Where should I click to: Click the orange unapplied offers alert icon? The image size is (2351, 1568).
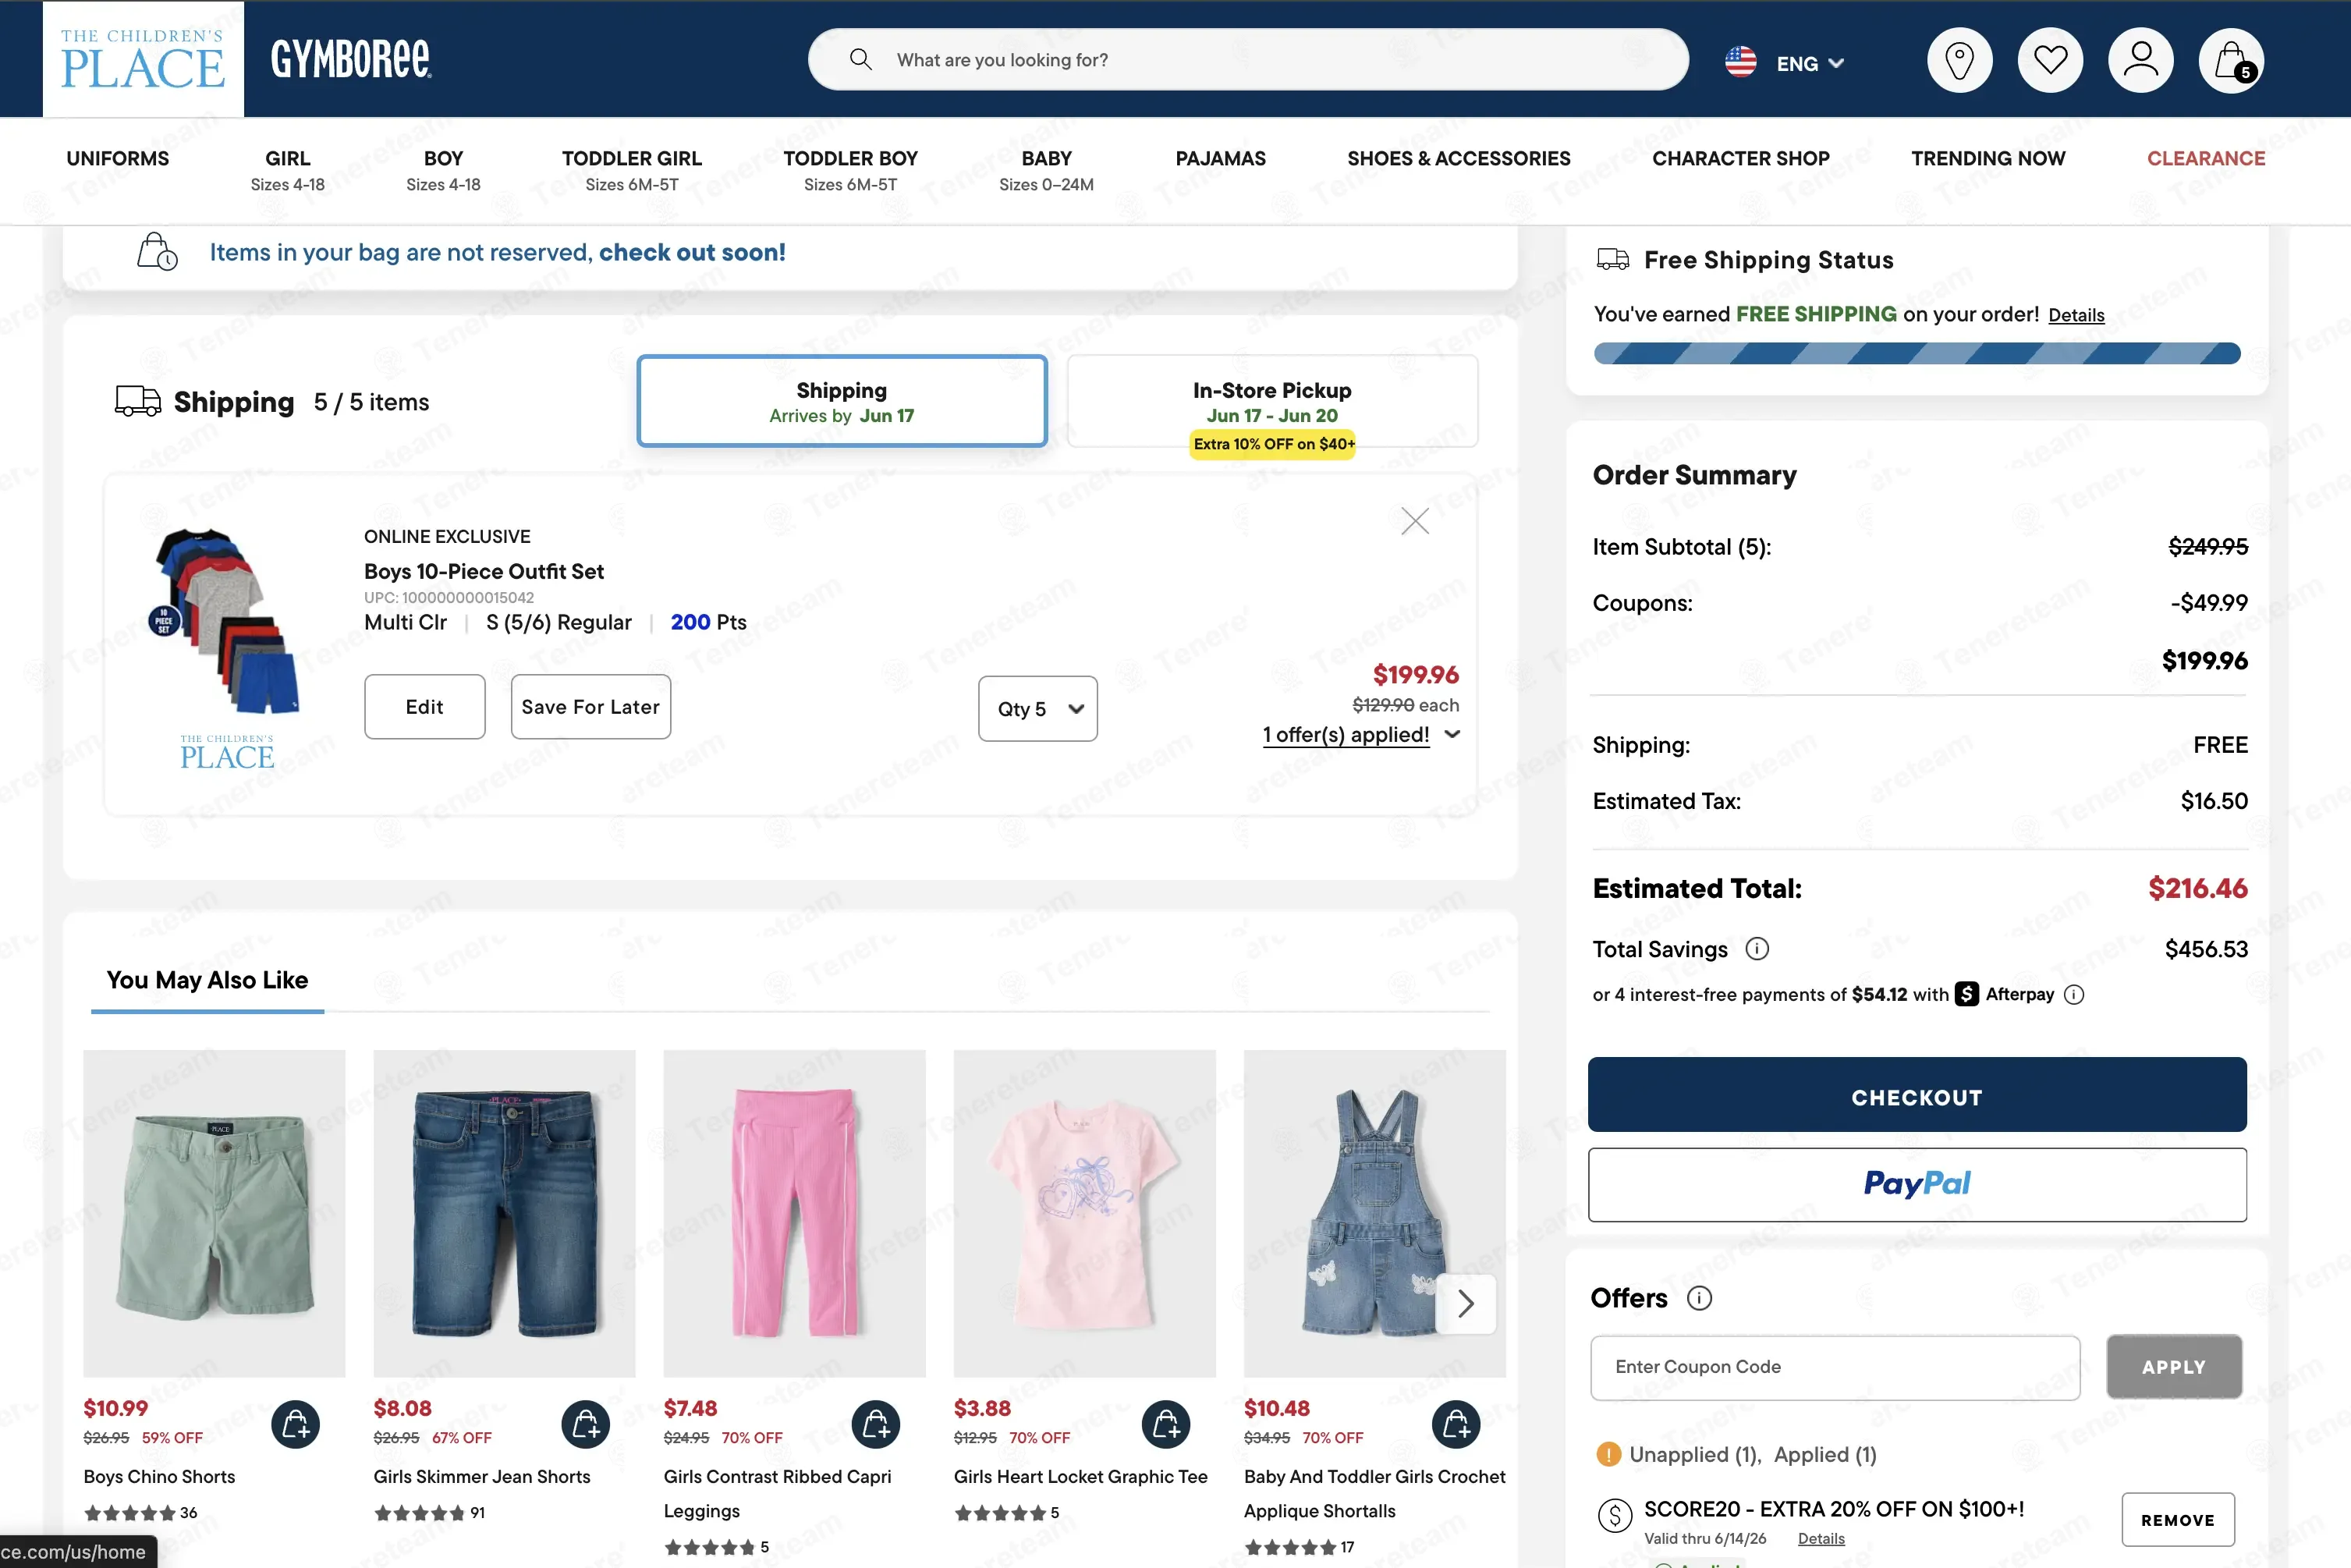tap(1608, 1454)
